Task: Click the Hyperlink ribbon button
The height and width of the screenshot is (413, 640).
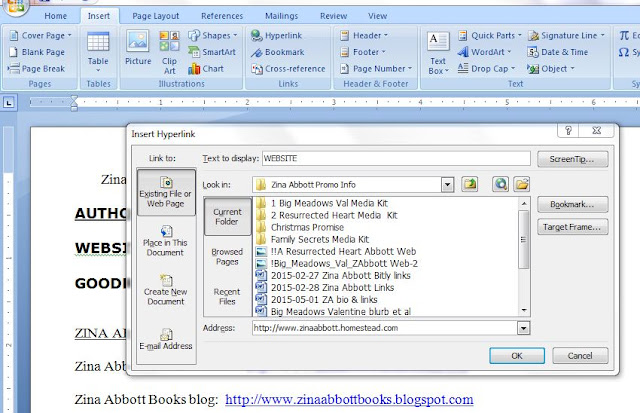Action: tap(276, 36)
